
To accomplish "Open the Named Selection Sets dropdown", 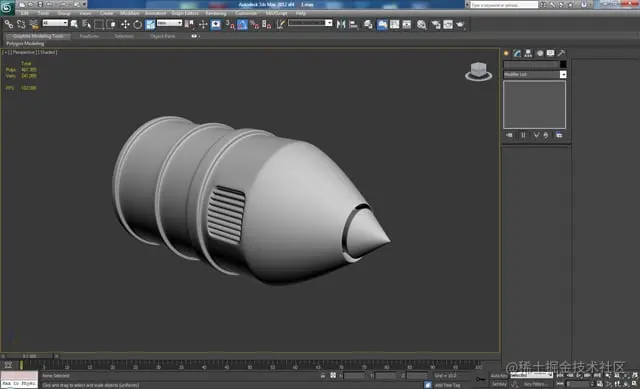I will click(329, 23).
